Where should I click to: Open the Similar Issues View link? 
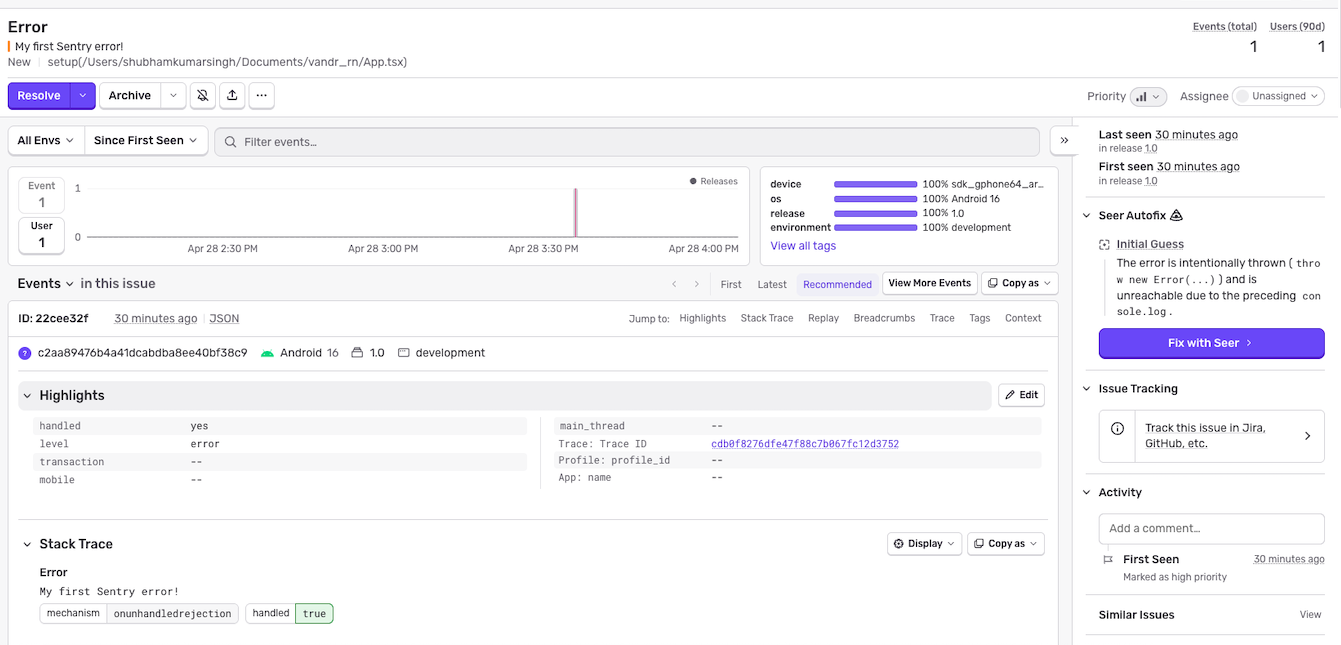click(x=1310, y=615)
